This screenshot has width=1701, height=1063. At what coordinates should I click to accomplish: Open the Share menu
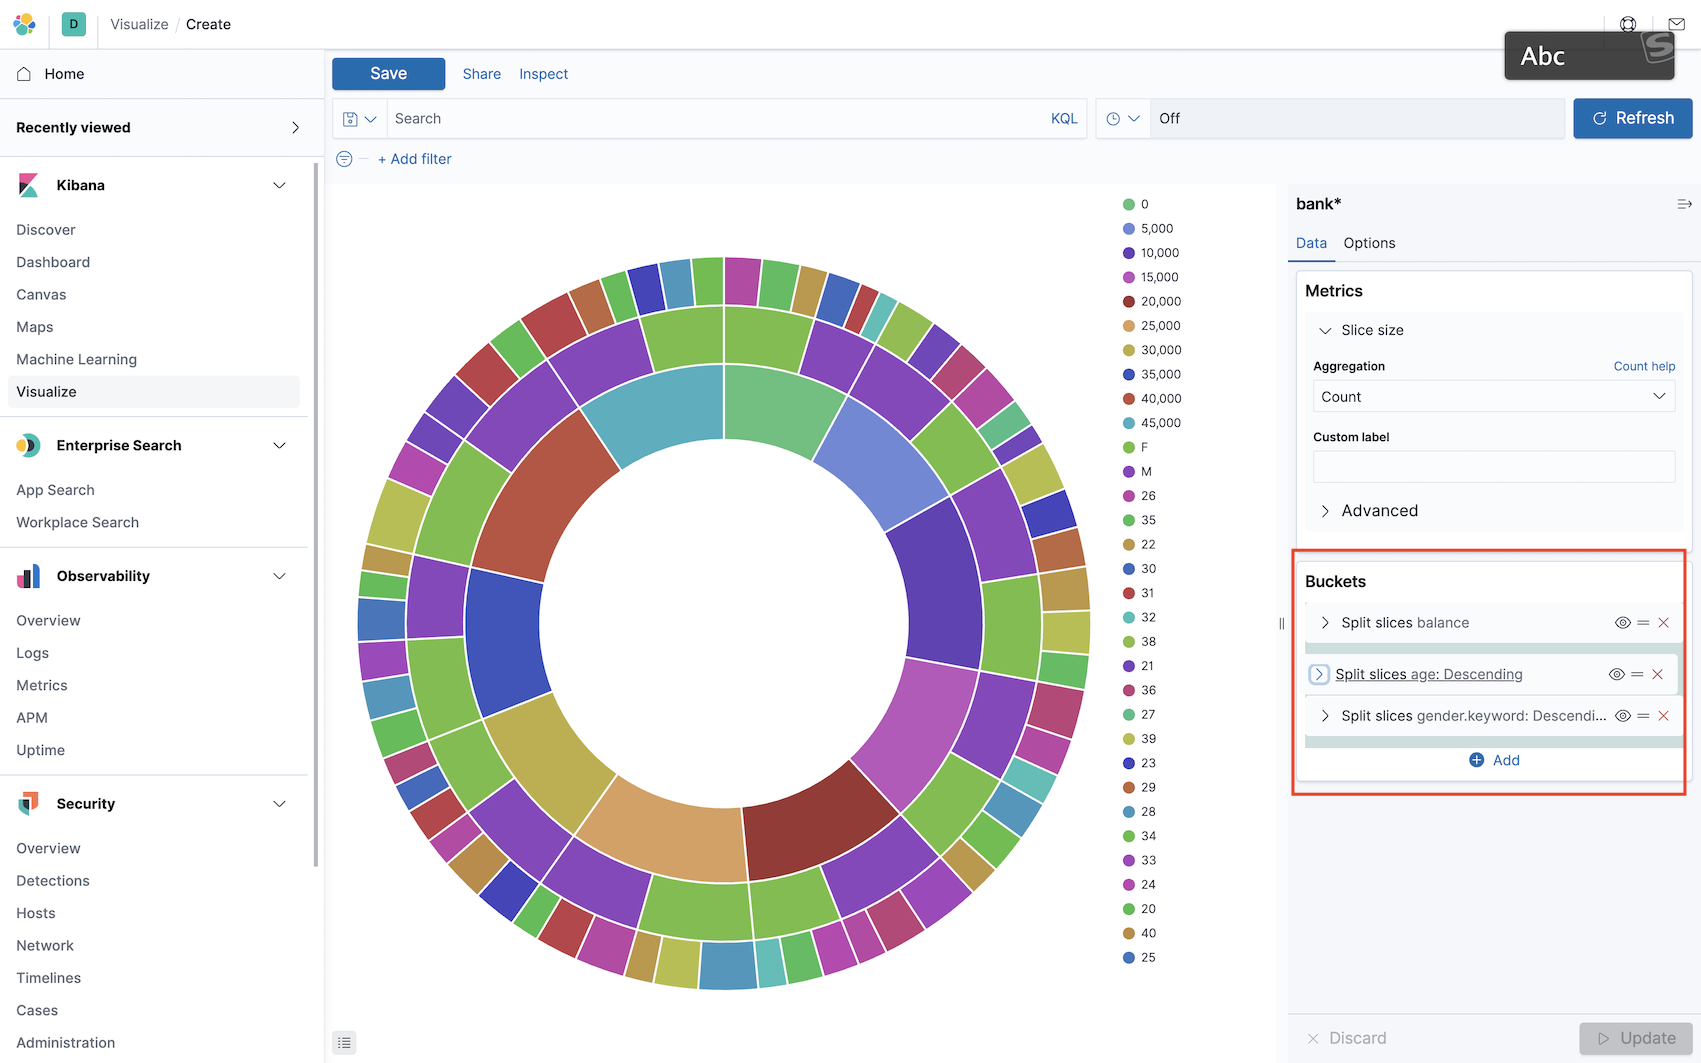point(482,74)
